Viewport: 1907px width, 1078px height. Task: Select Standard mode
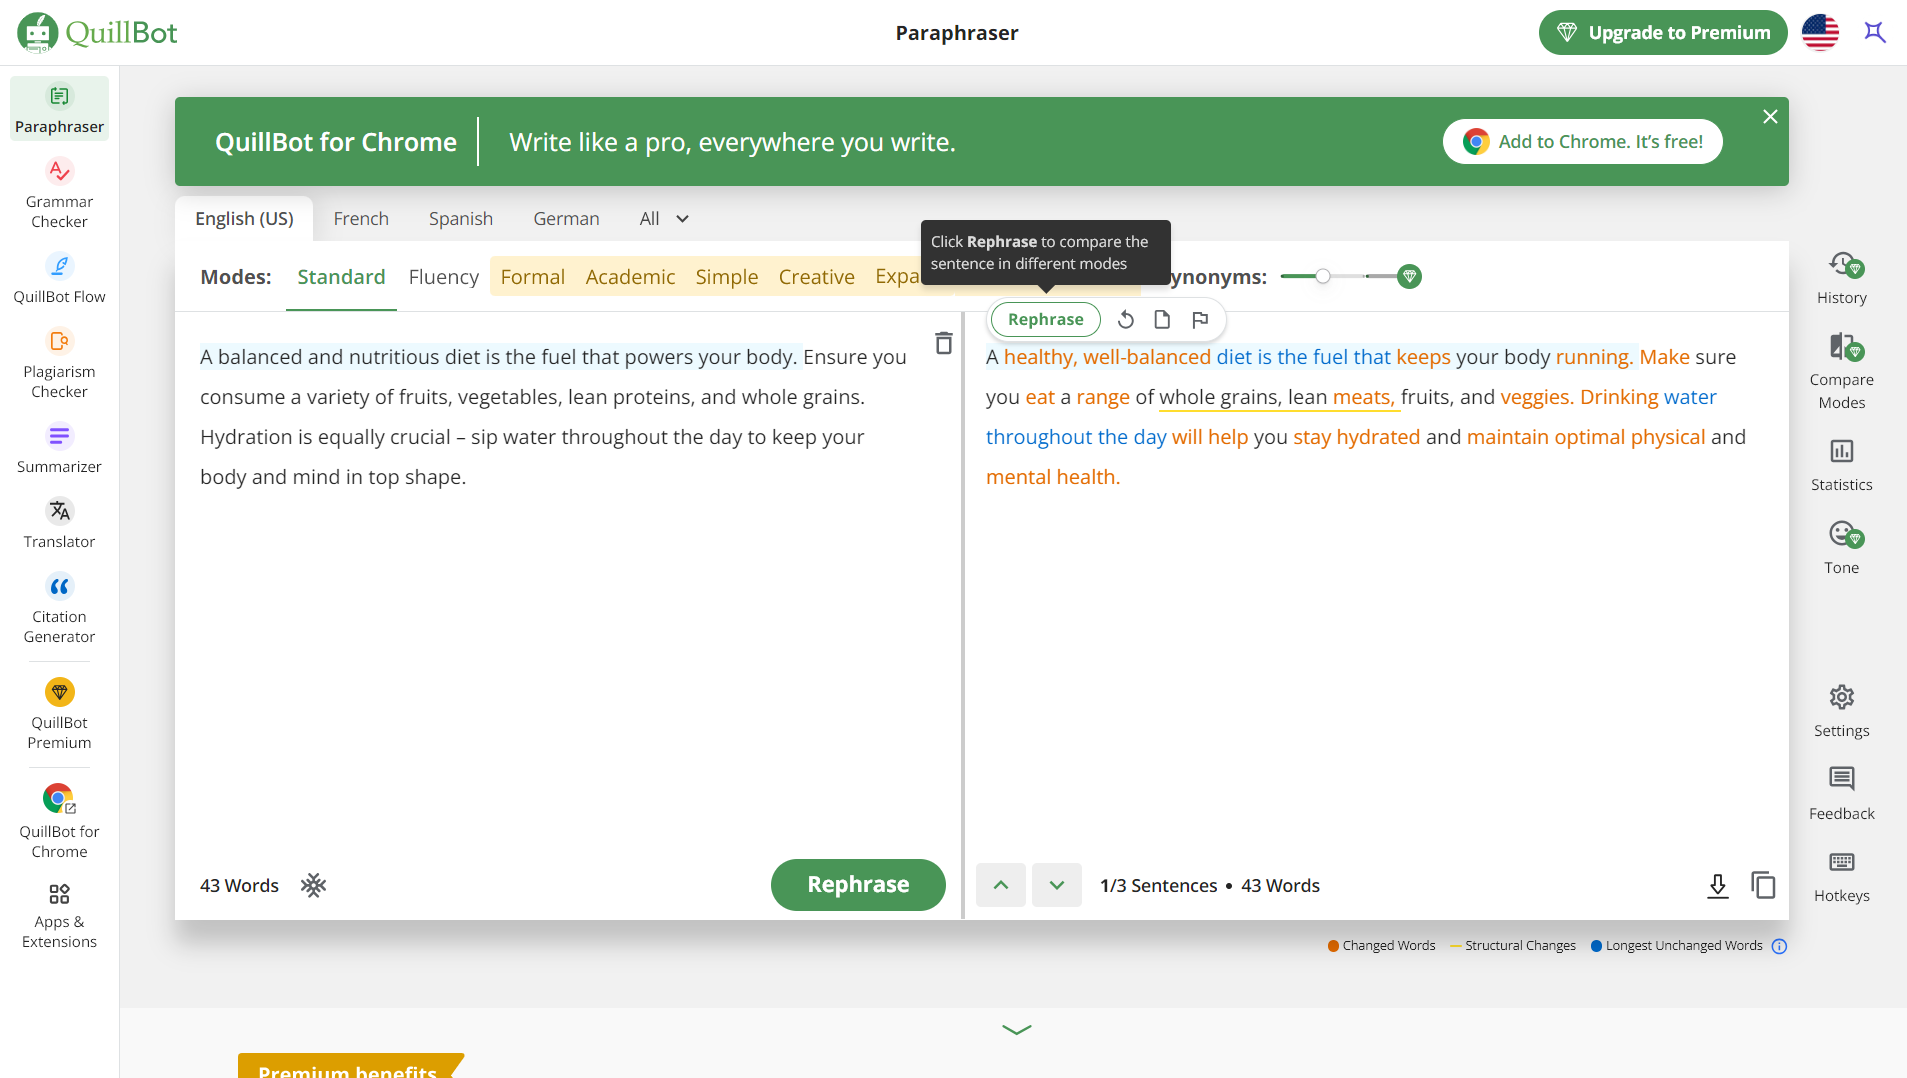(x=341, y=277)
